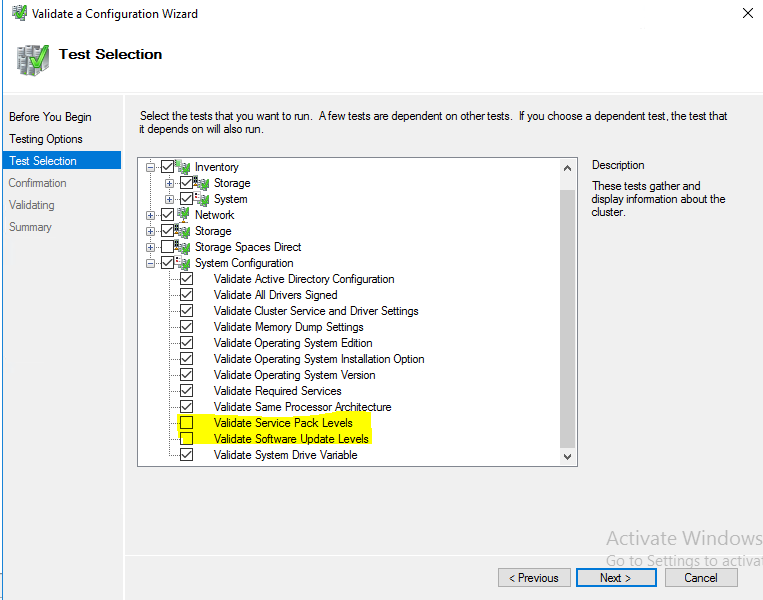Expand the Storage Spaces Direct node

click(x=150, y=247)
